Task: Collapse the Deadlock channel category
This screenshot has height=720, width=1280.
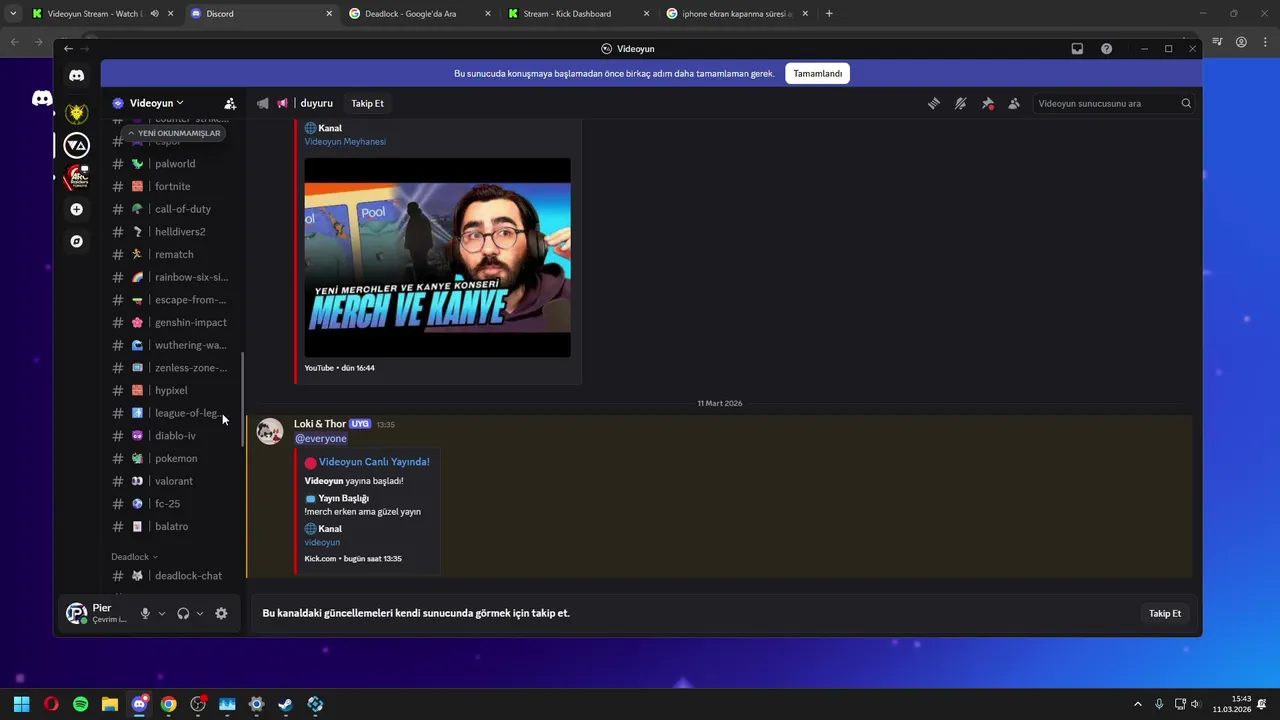Action: (x=134, y=557)
